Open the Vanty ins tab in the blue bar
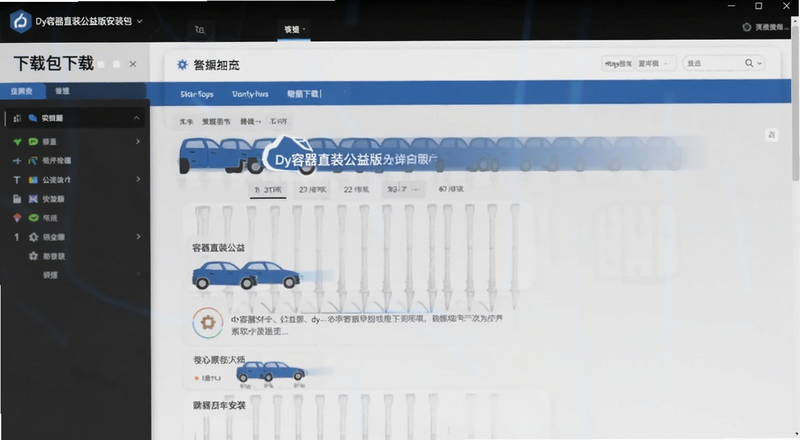 [250, 94]
